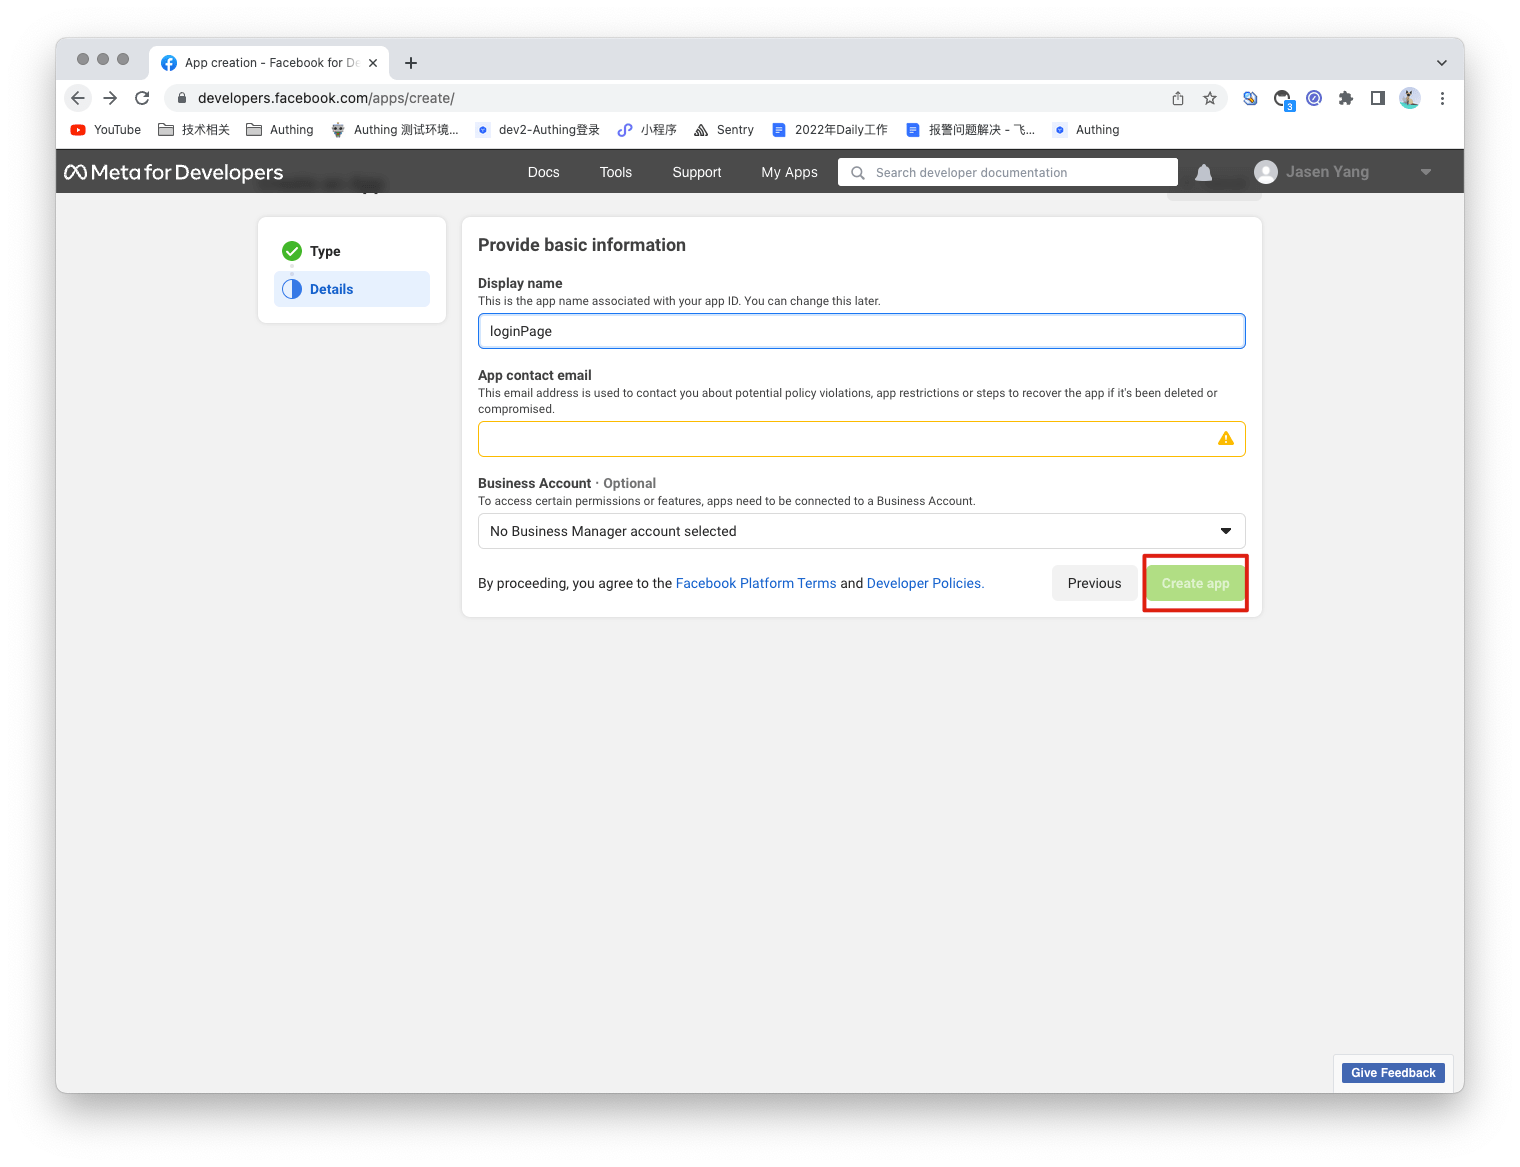Select the Details step in sidebar
Viewport: 1520px width, 1167px height.
click(331, 289)
